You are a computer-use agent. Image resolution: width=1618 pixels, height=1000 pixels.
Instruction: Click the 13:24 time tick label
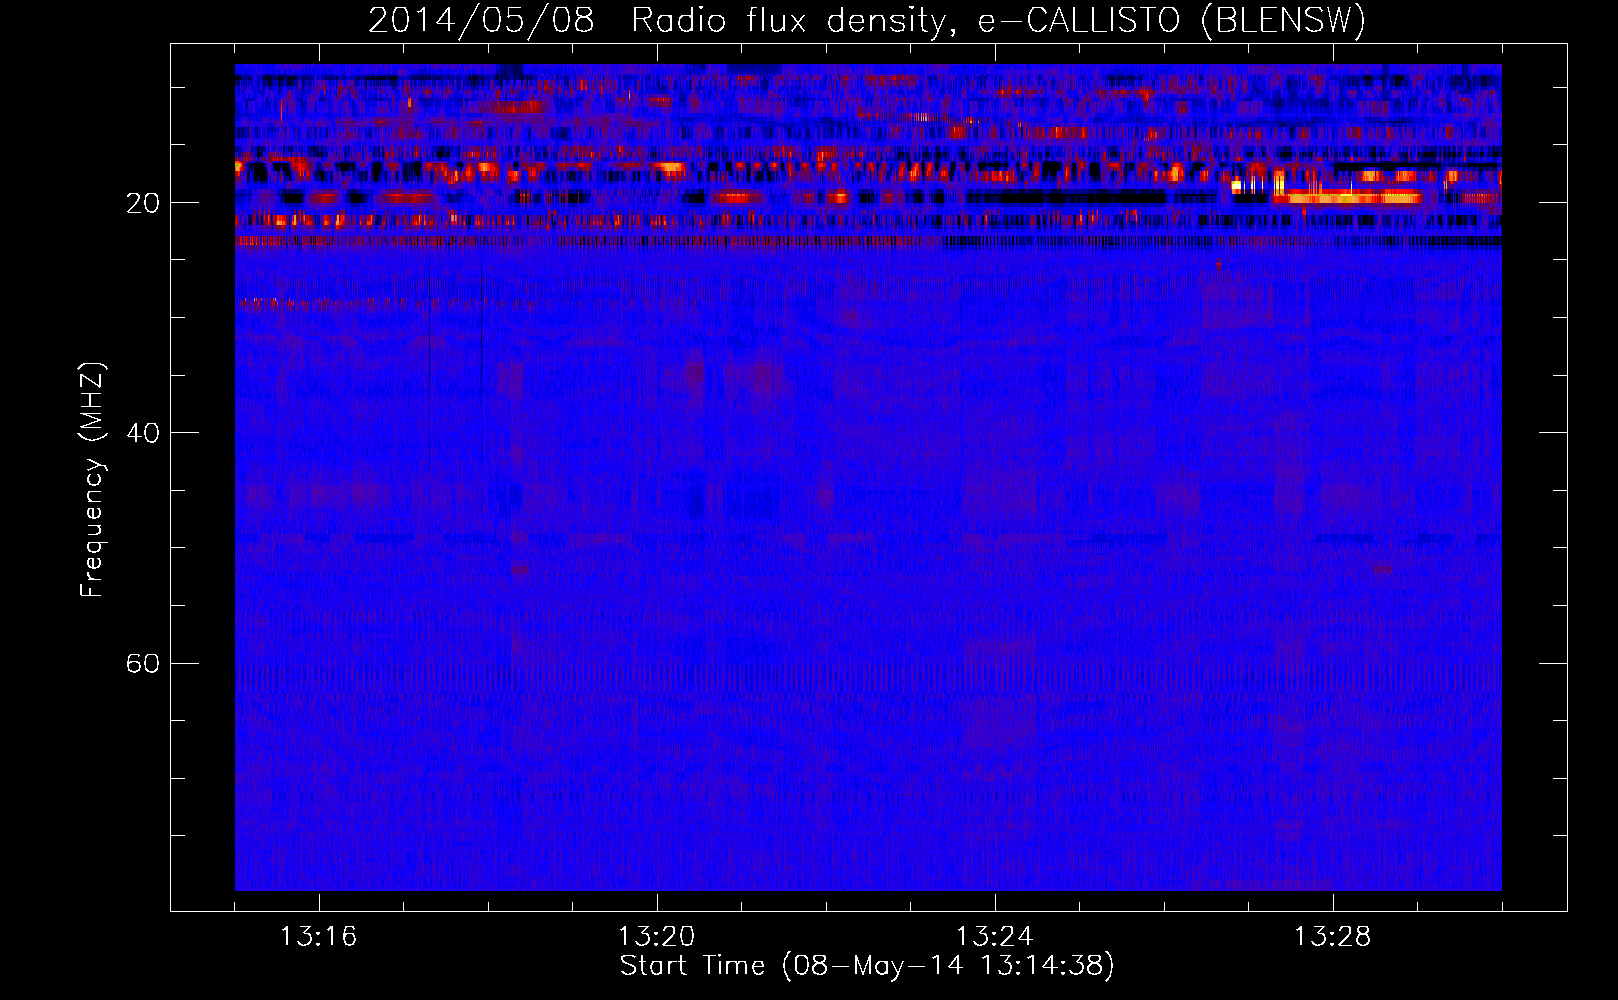994,937
